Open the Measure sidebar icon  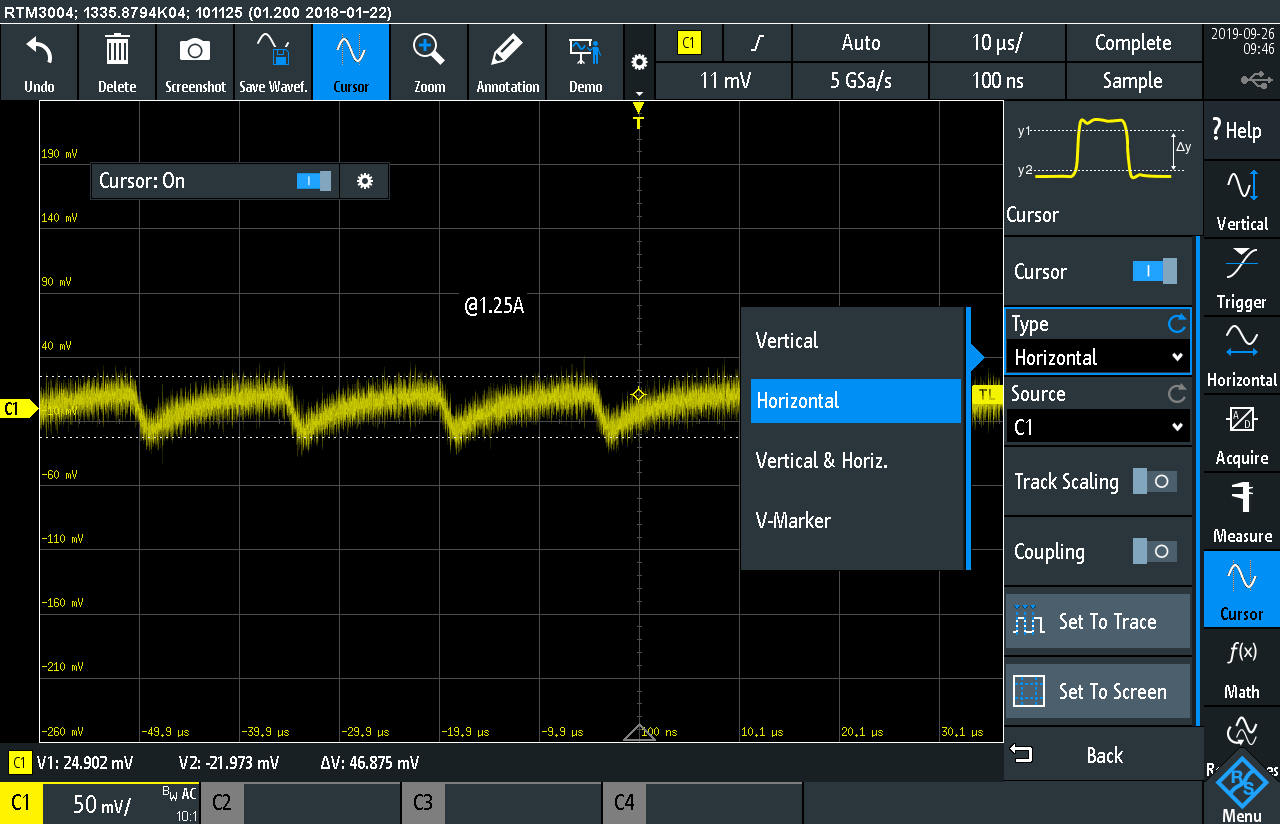1242,510
